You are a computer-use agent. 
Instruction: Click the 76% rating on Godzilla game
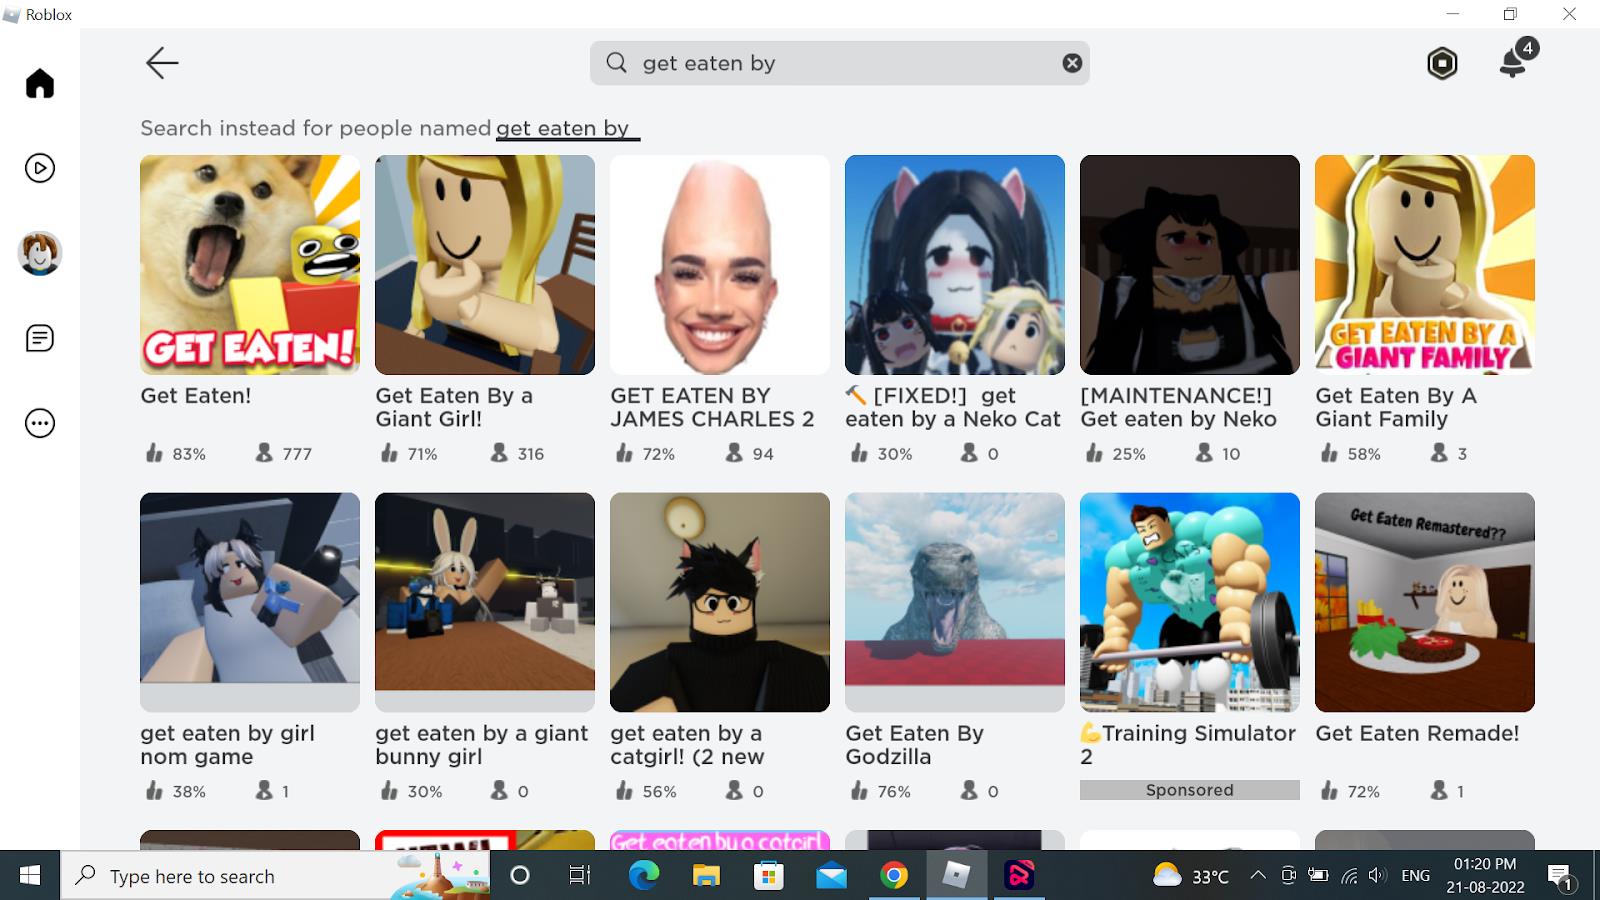[x=880, y=792]
